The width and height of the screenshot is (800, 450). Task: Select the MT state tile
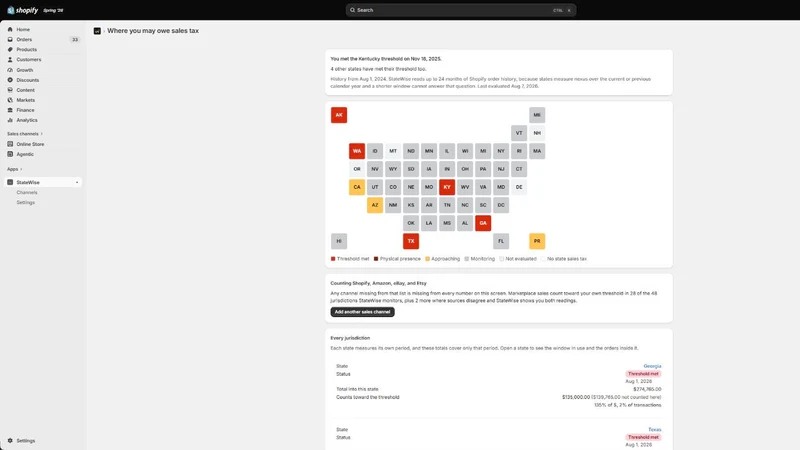click(393, 151)
